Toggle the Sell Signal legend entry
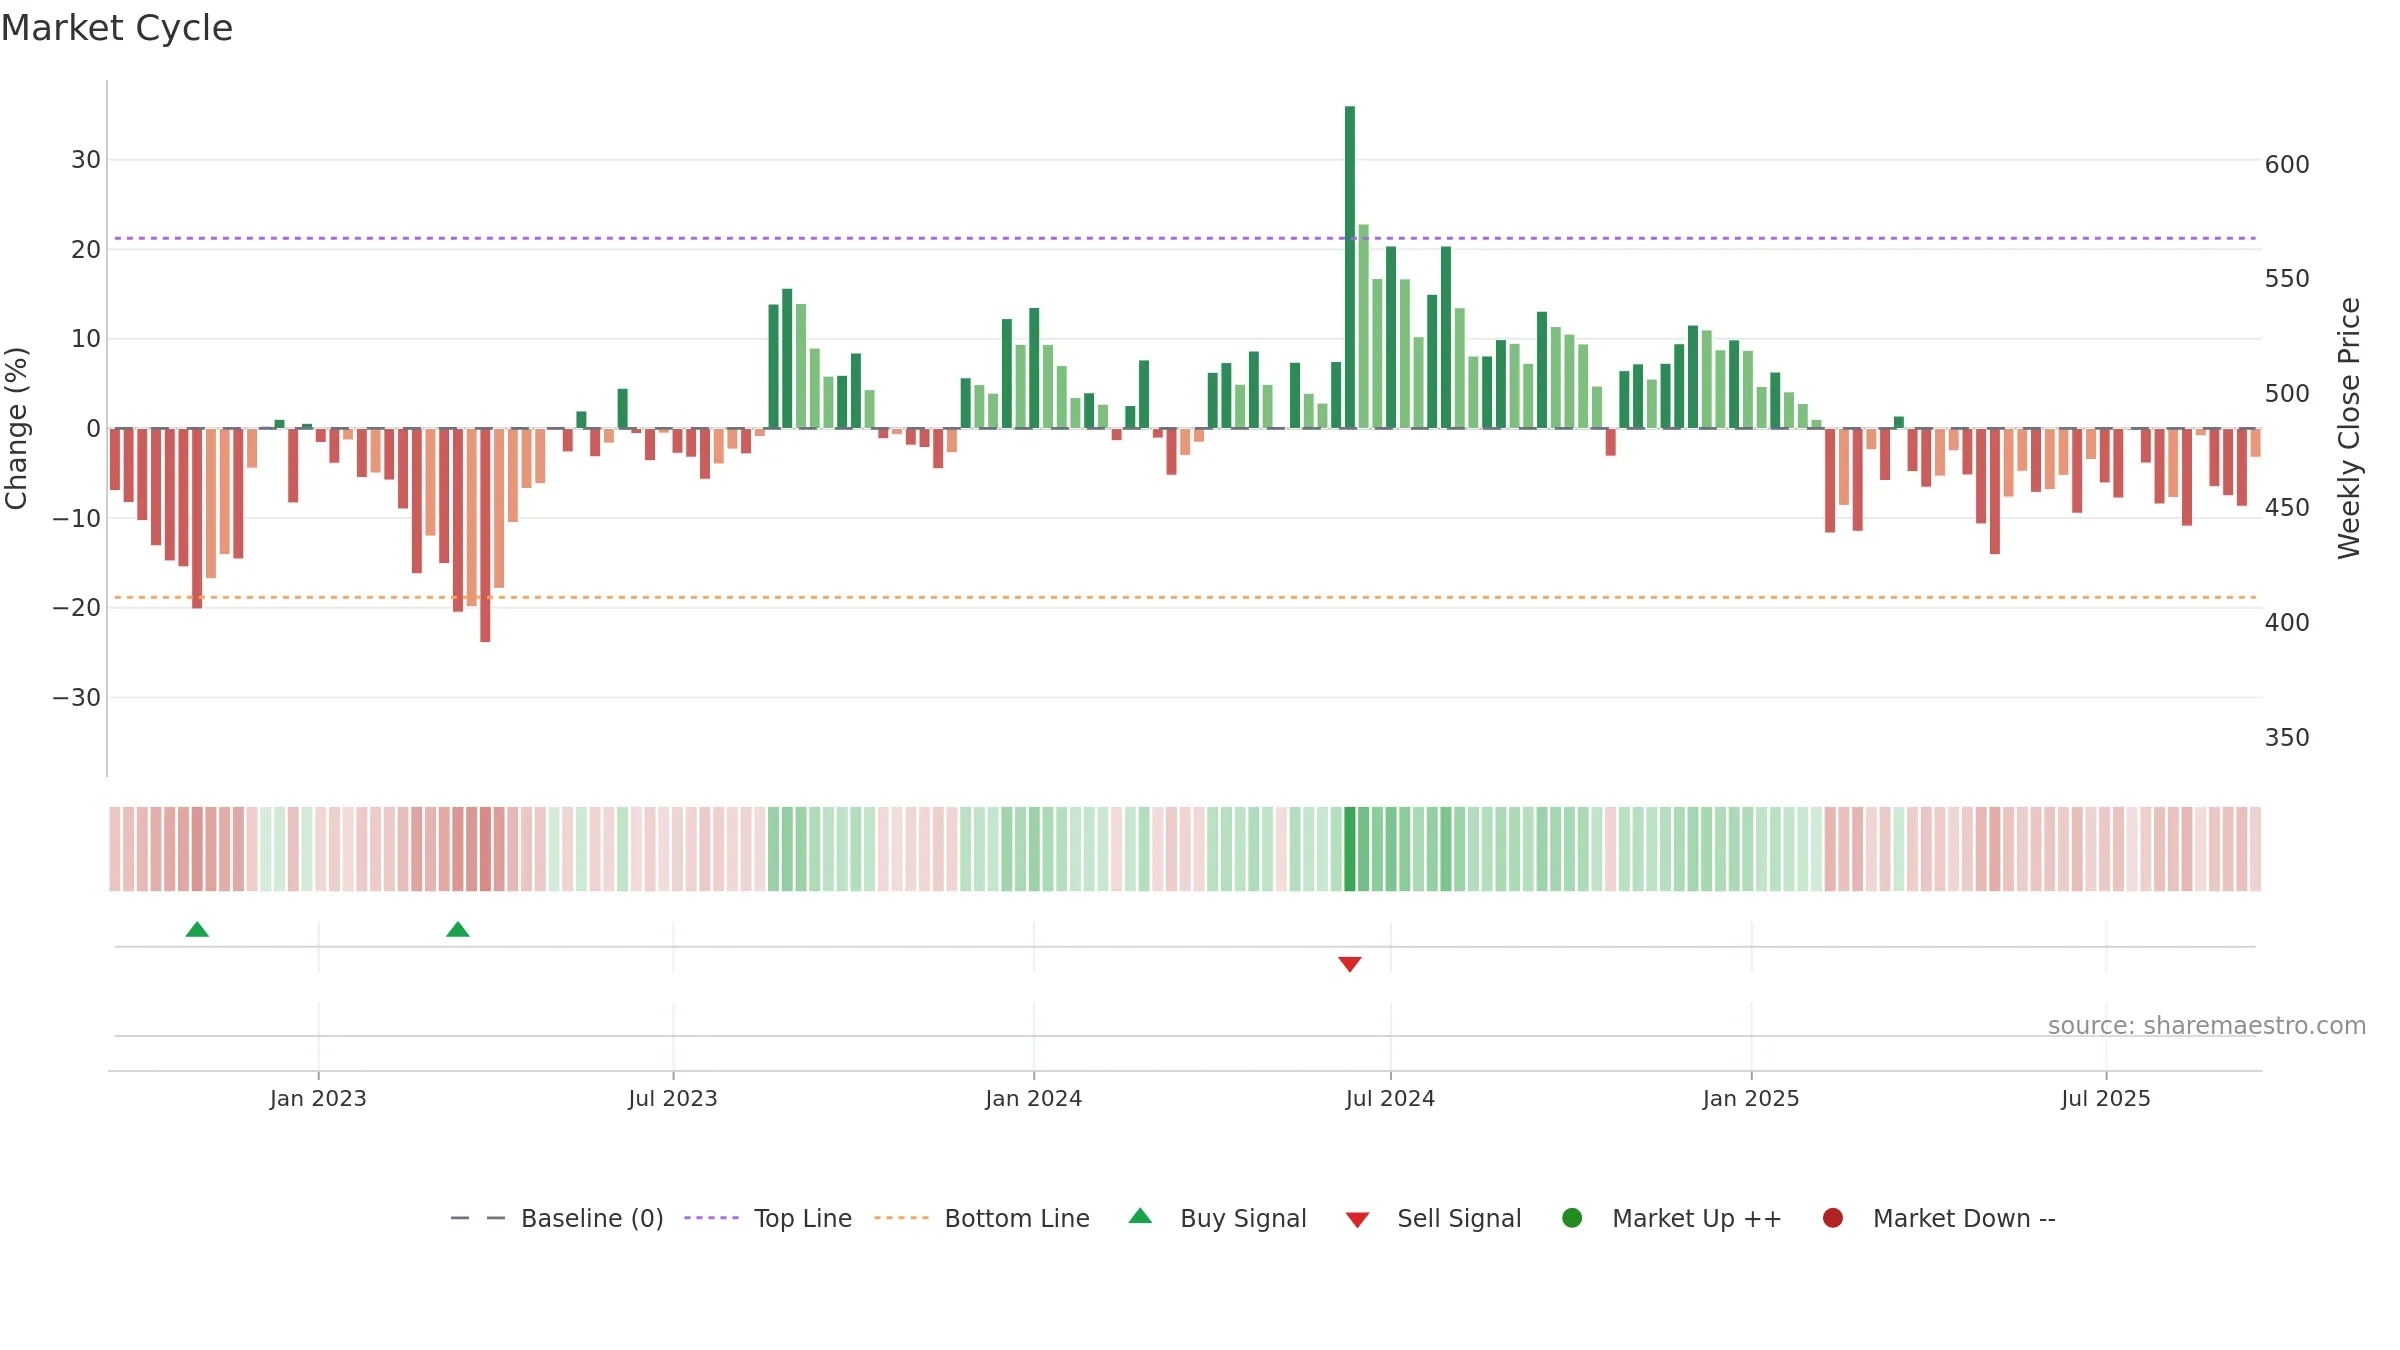 [x=1433, y=1218]
